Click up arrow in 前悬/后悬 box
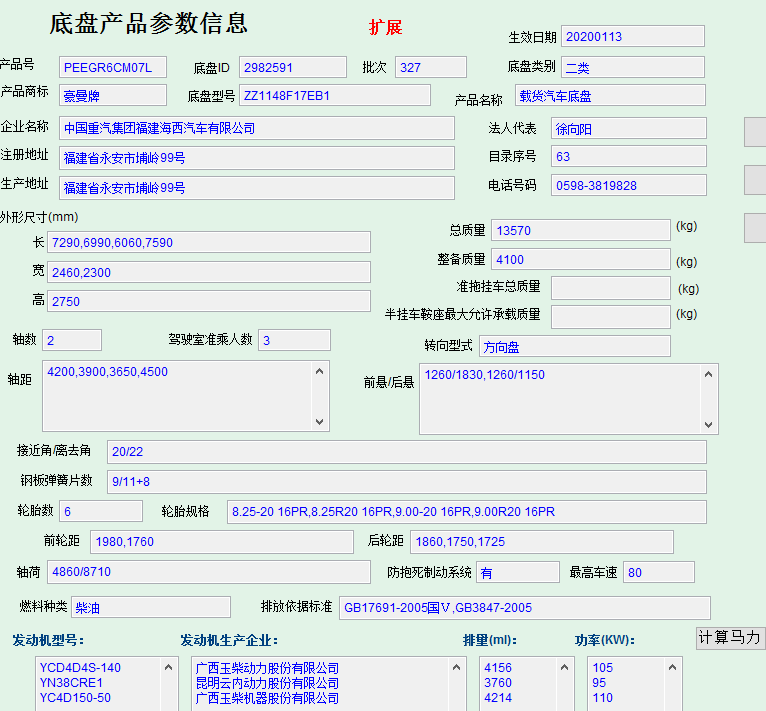Viewport: 766px width, 711px height. (708, 375)
